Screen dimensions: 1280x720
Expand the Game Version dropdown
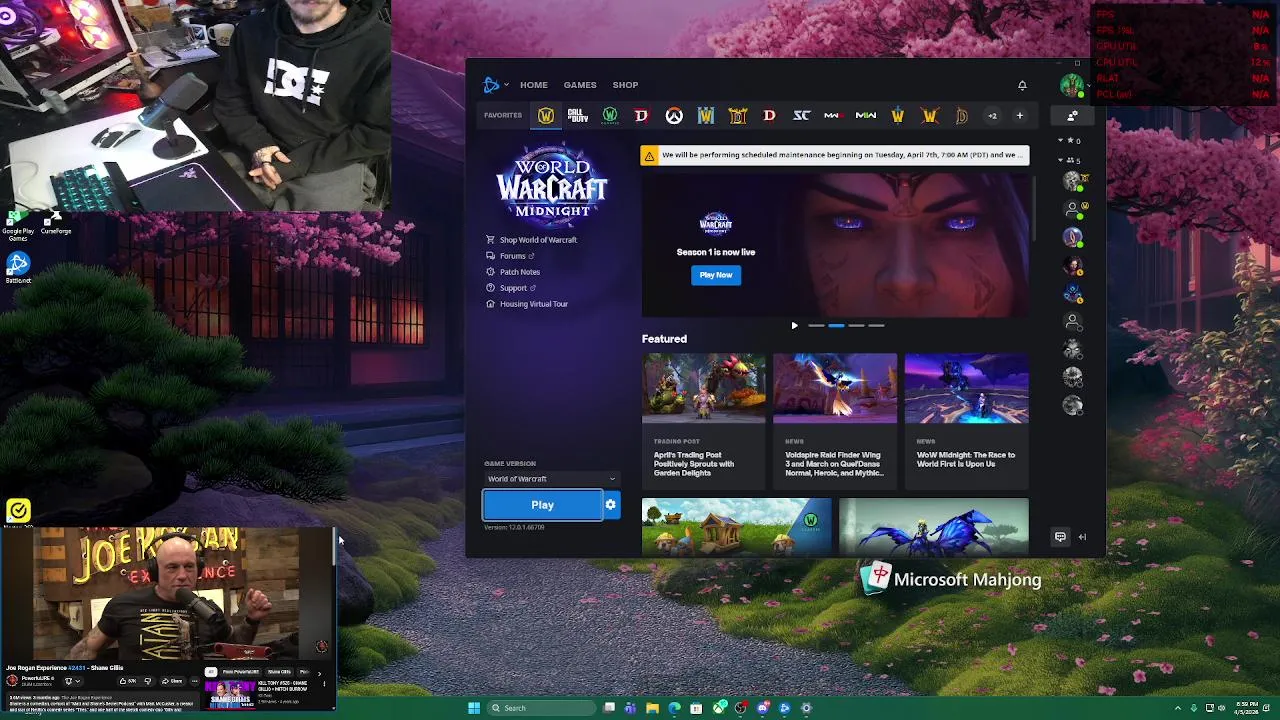click(x=551, y=479)
